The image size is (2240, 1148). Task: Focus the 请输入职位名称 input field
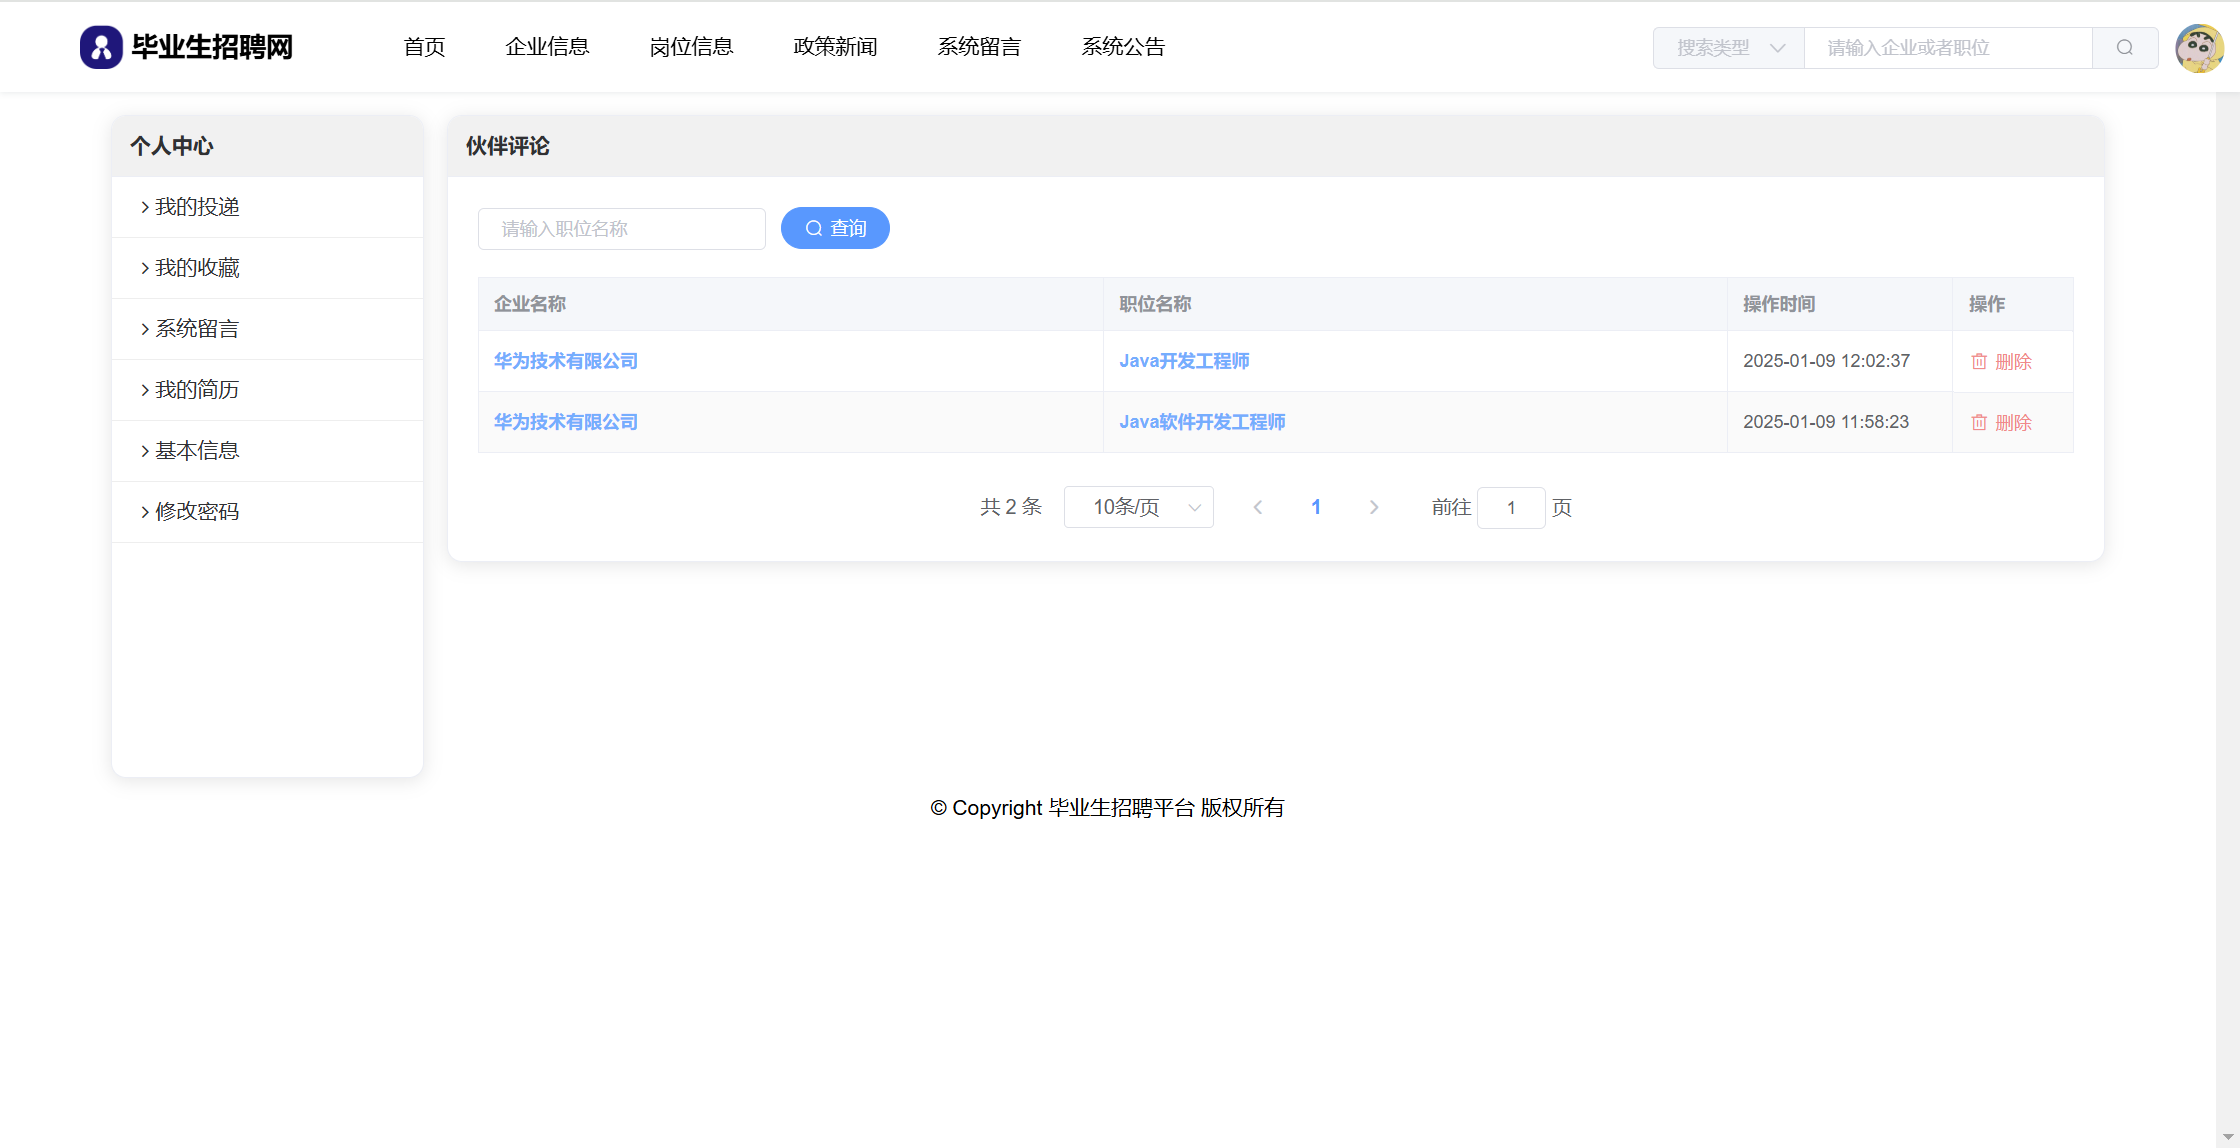(621, 229)
